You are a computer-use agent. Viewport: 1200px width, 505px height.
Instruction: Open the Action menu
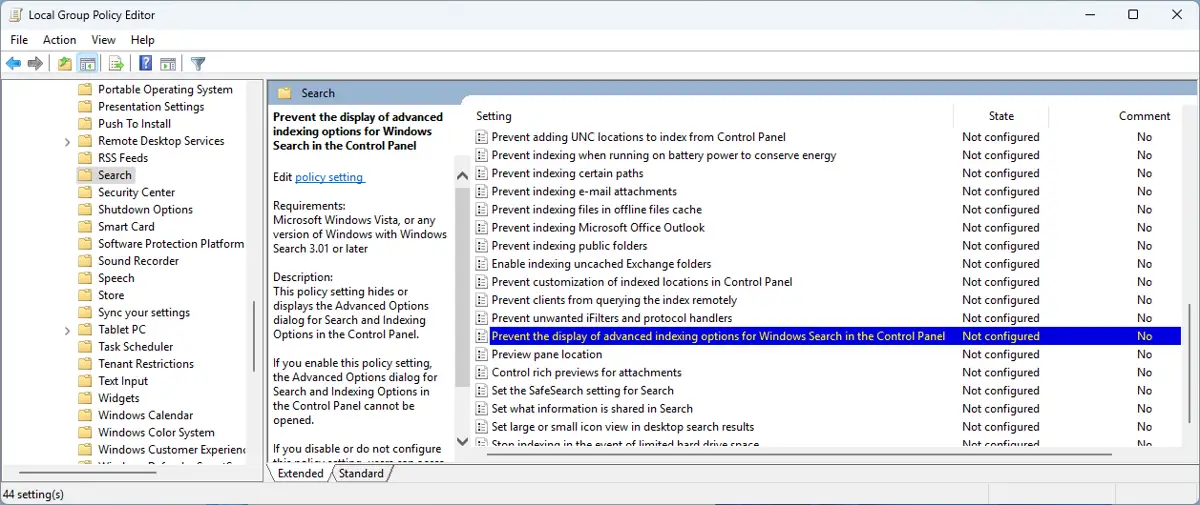pyautogui.click(x=59, y=40)
